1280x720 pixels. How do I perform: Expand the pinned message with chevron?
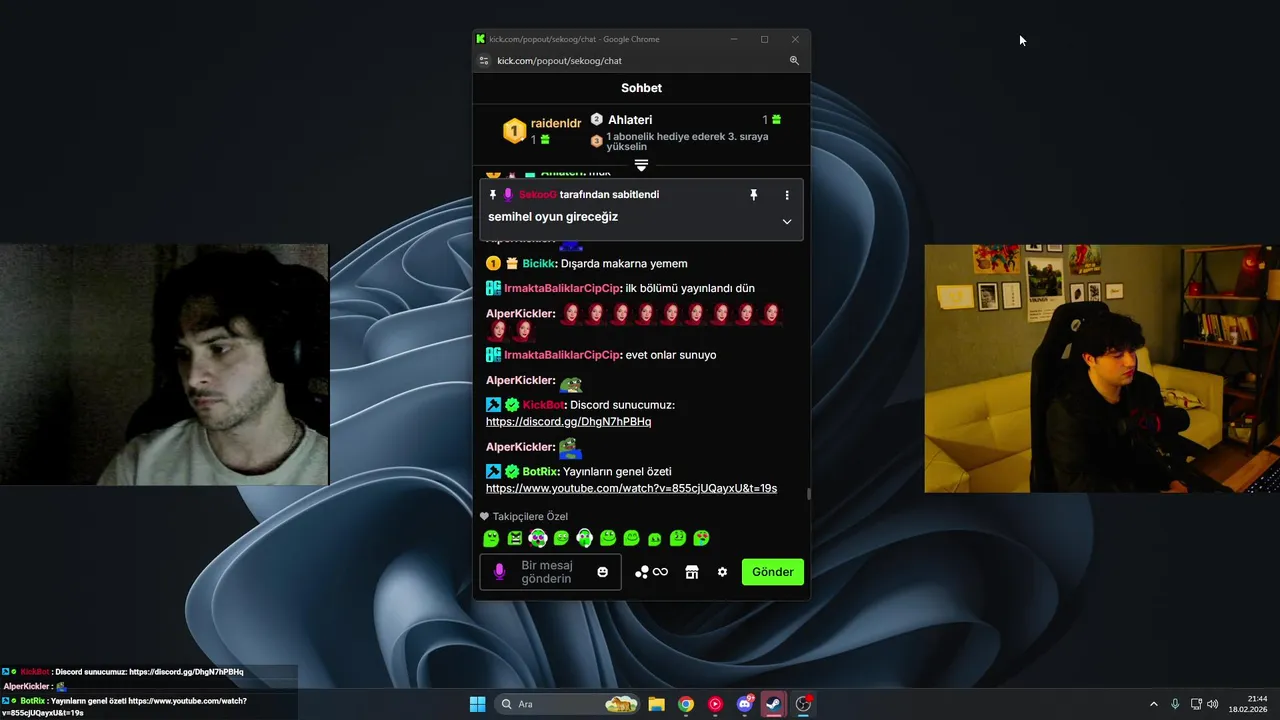click(787, 222)
